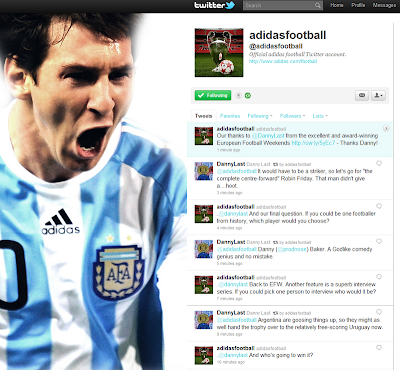Click the @adidasfootball handle under the heading
400x370 pixels.
pos(276,46)
